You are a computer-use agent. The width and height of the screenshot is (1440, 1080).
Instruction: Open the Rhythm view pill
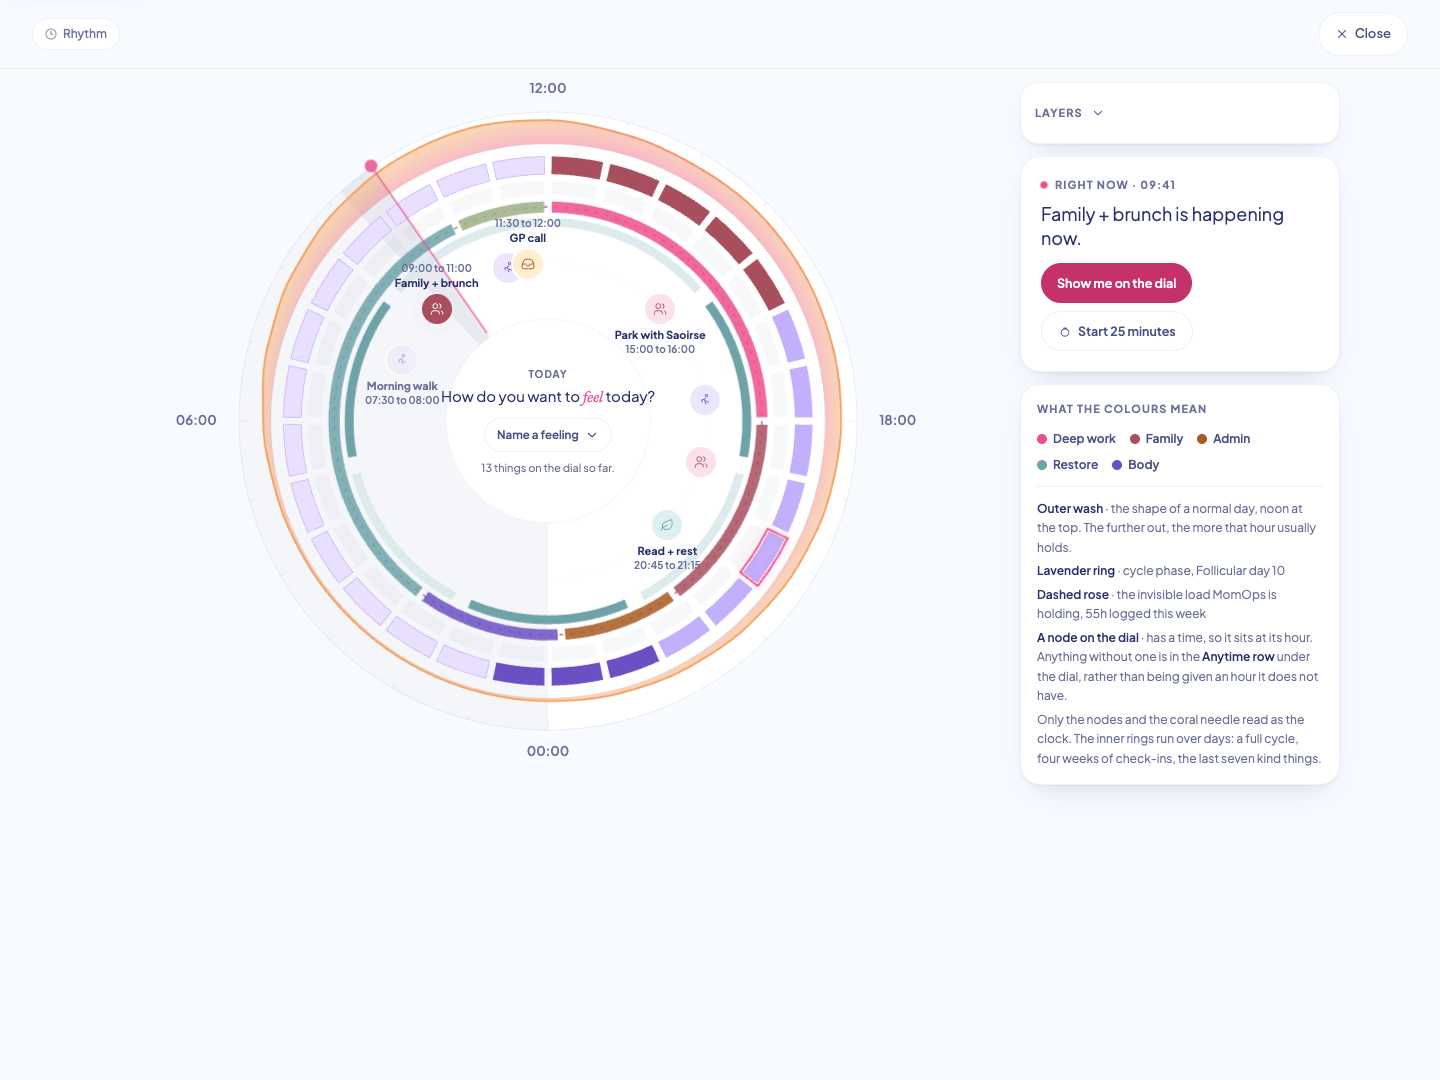pyautogui.click(x=76, y=34)
